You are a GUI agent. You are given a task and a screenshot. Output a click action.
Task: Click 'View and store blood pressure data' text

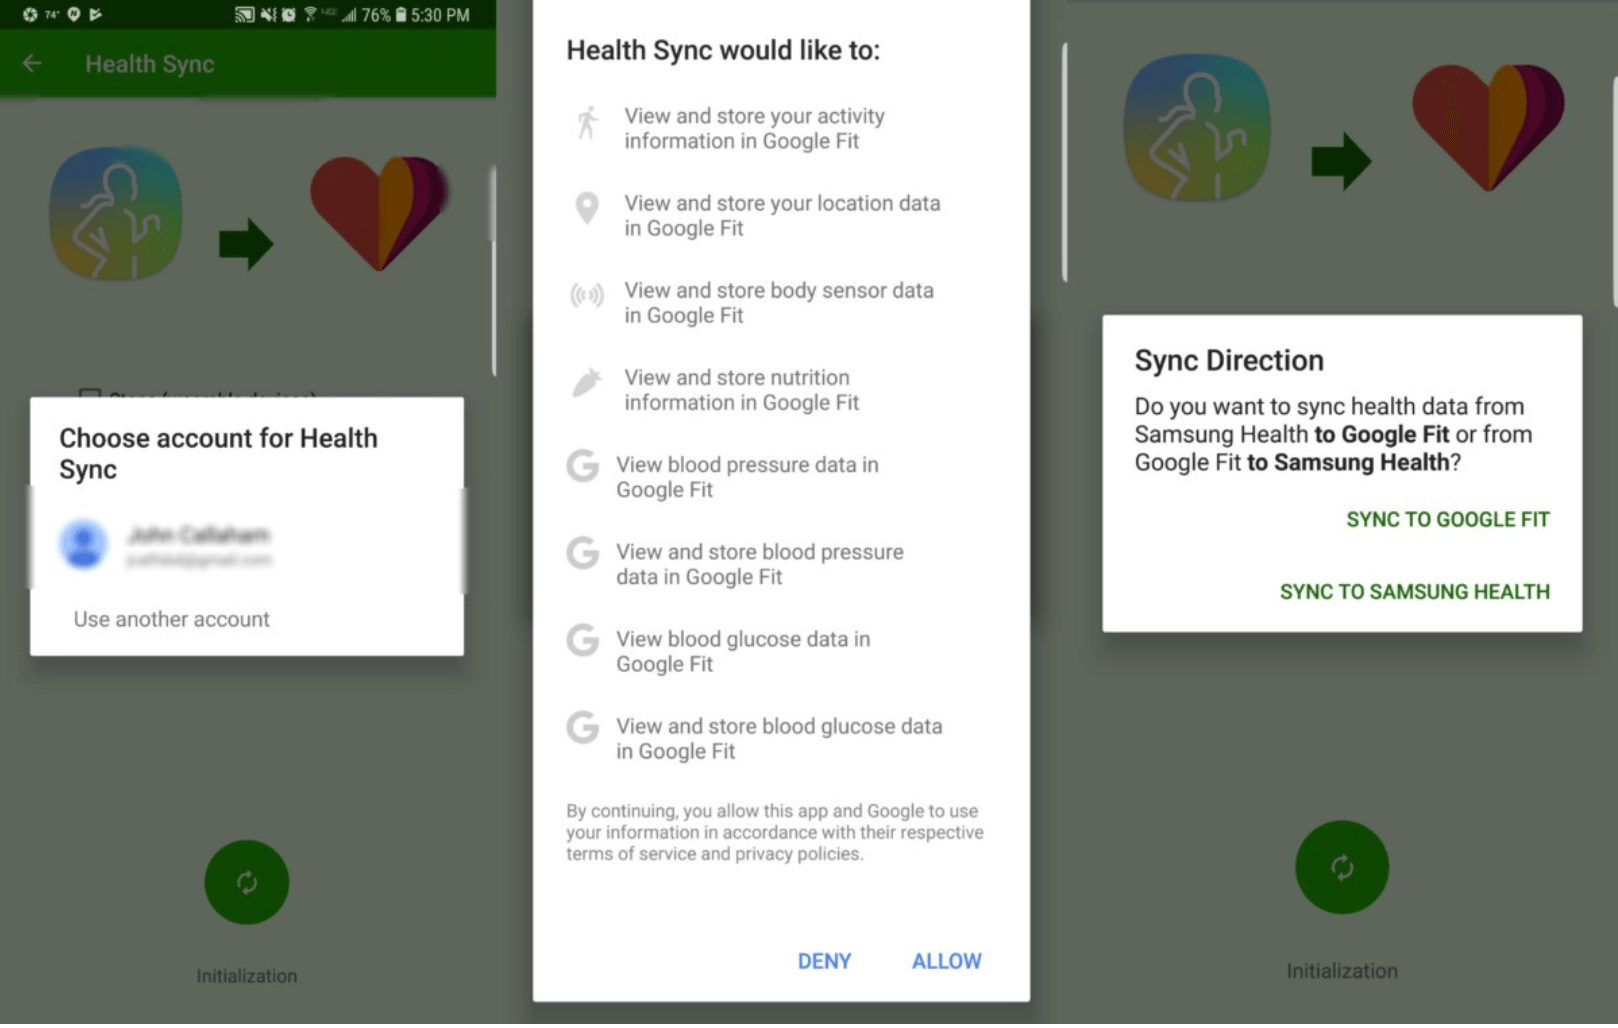pos(759,564)
